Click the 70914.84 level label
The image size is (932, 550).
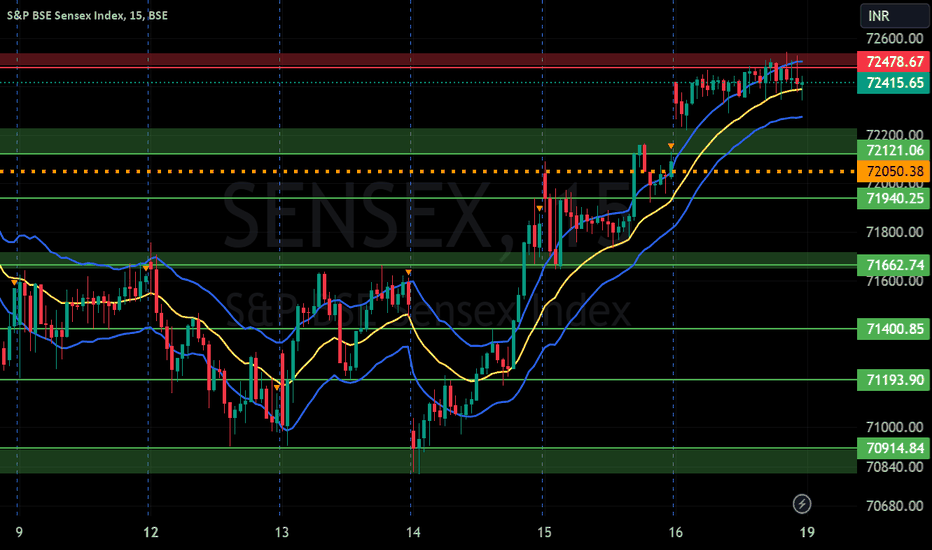click(893, 448)
